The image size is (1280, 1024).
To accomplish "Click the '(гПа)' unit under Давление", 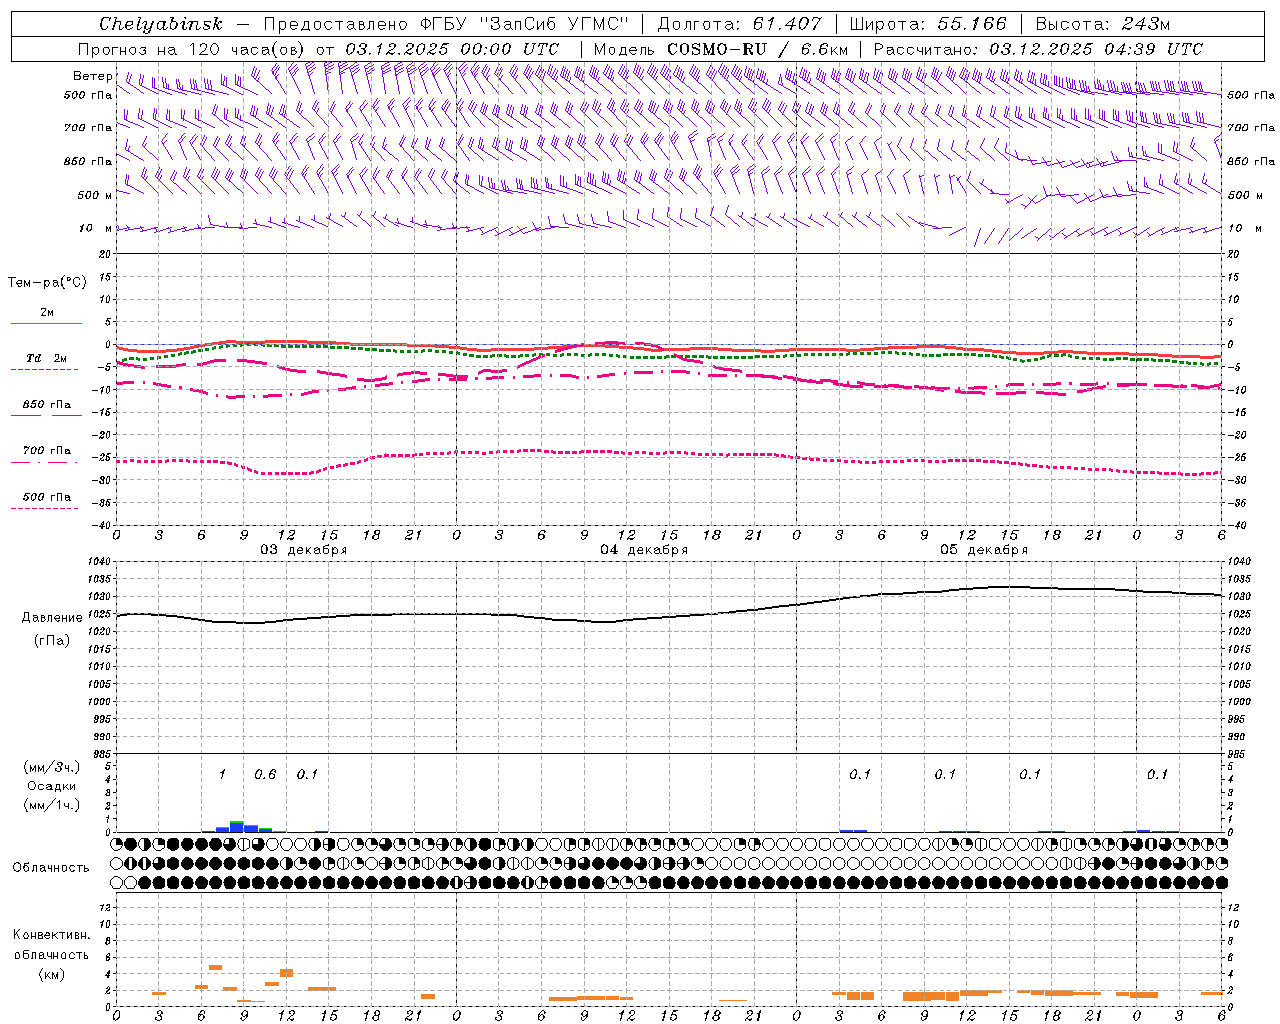I will (52, 640).
